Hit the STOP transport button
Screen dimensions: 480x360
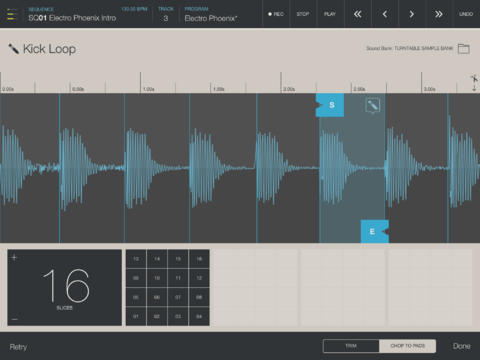(x=303, y=14)
